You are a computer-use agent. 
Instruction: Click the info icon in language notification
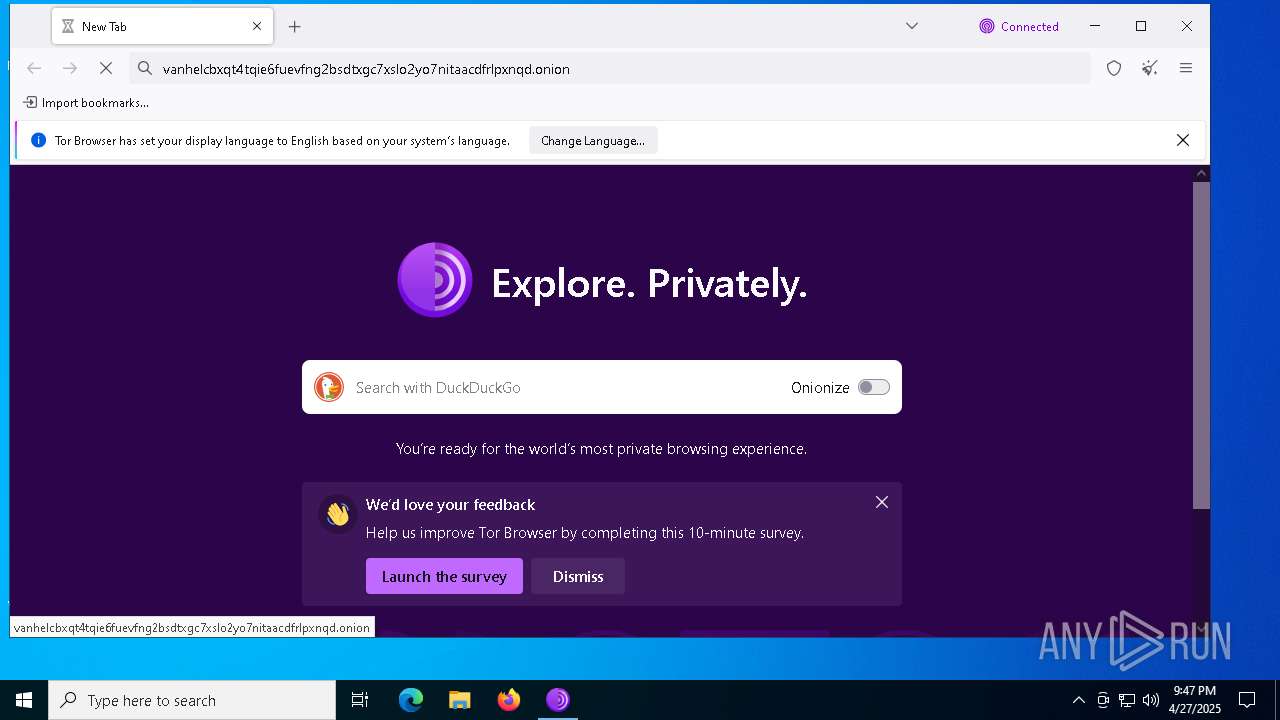(38, 140)
